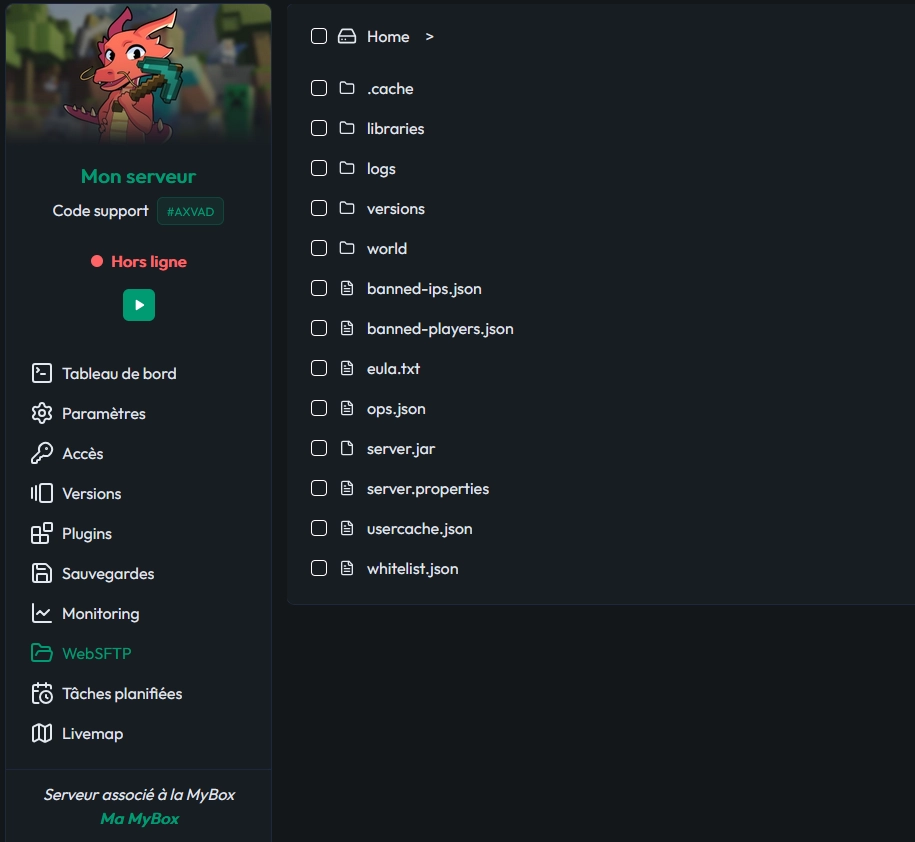Click the #AXVAD support code badge
The width and height of the screenshot is (915, 842).
tap(190, 211)
